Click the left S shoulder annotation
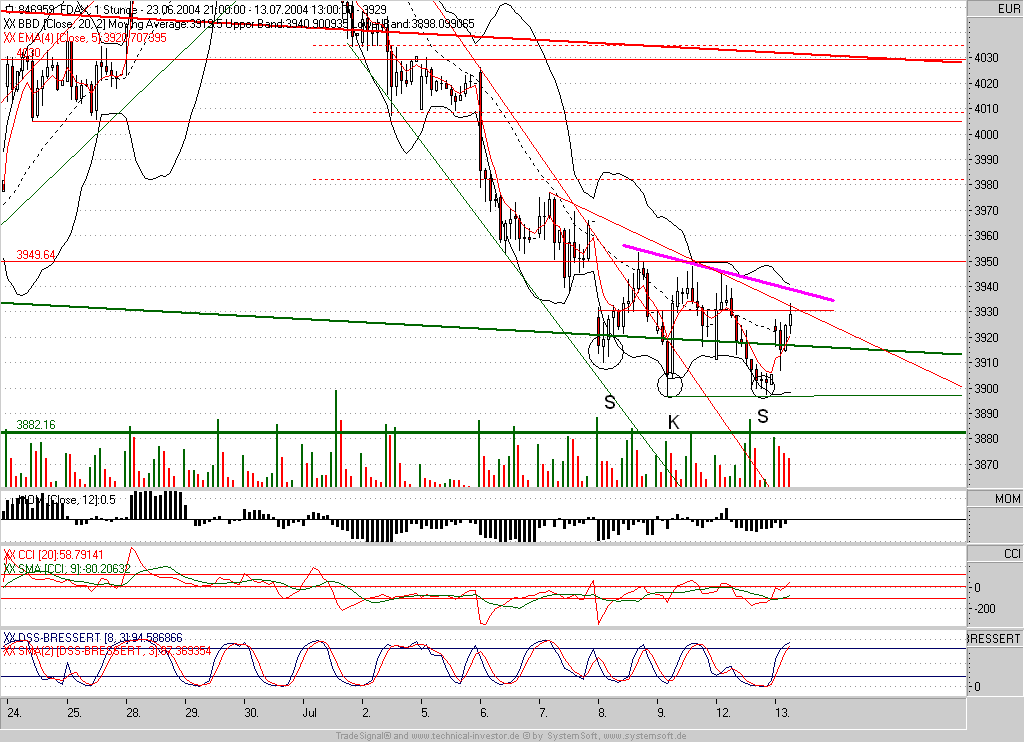This screenshot has height=742, width=1024. coord(609,402)
